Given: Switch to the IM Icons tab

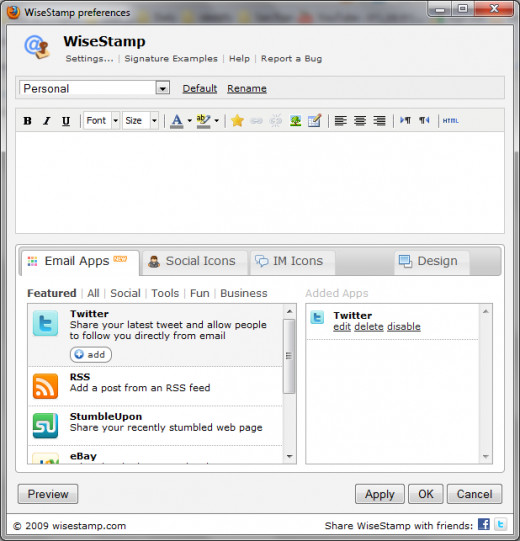Looking at the screenshot, I should pyautogui.click(x=292, y=262).
